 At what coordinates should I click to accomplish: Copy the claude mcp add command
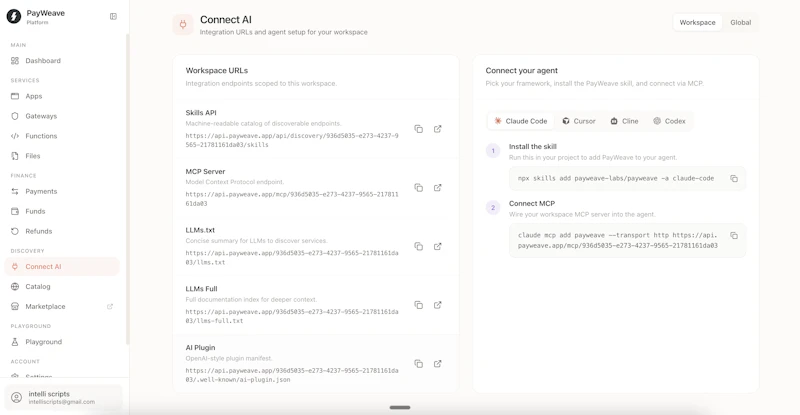coord(734,236)
